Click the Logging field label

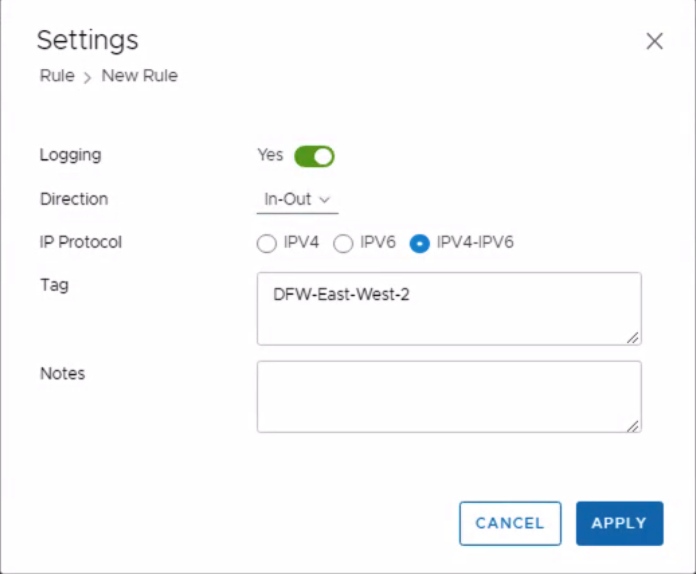tap(70, 155)
